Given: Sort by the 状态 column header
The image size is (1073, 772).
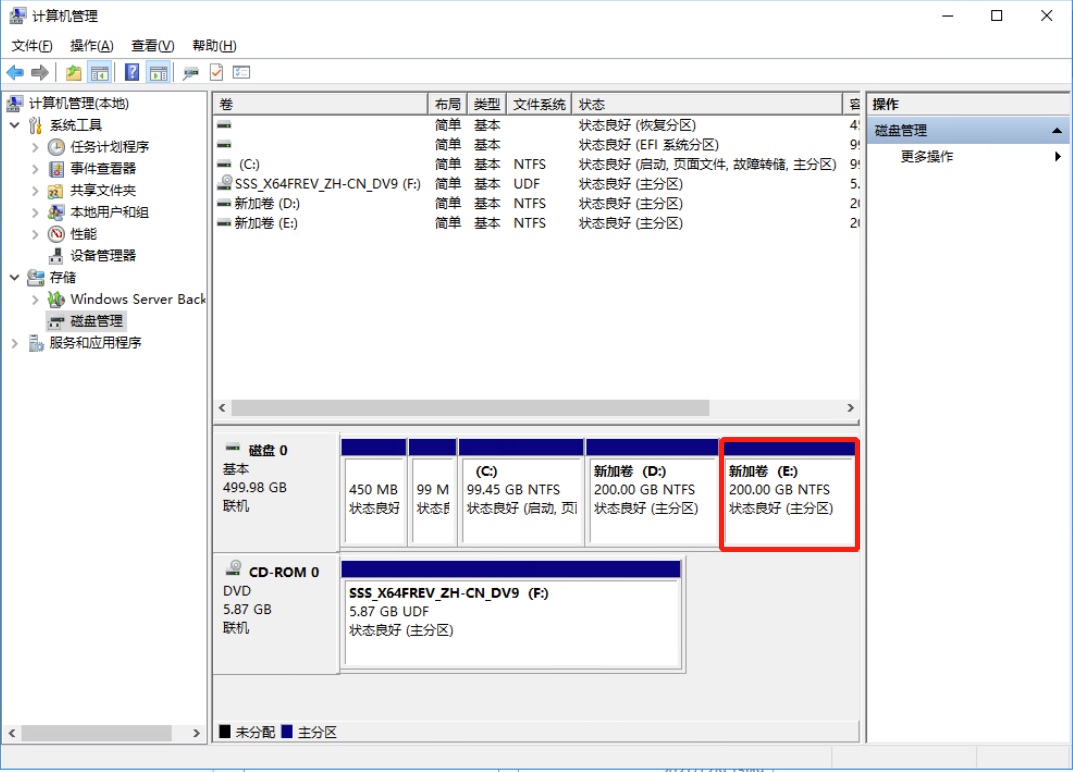Looking at the screenshot, I should click(x=707, y=104).
